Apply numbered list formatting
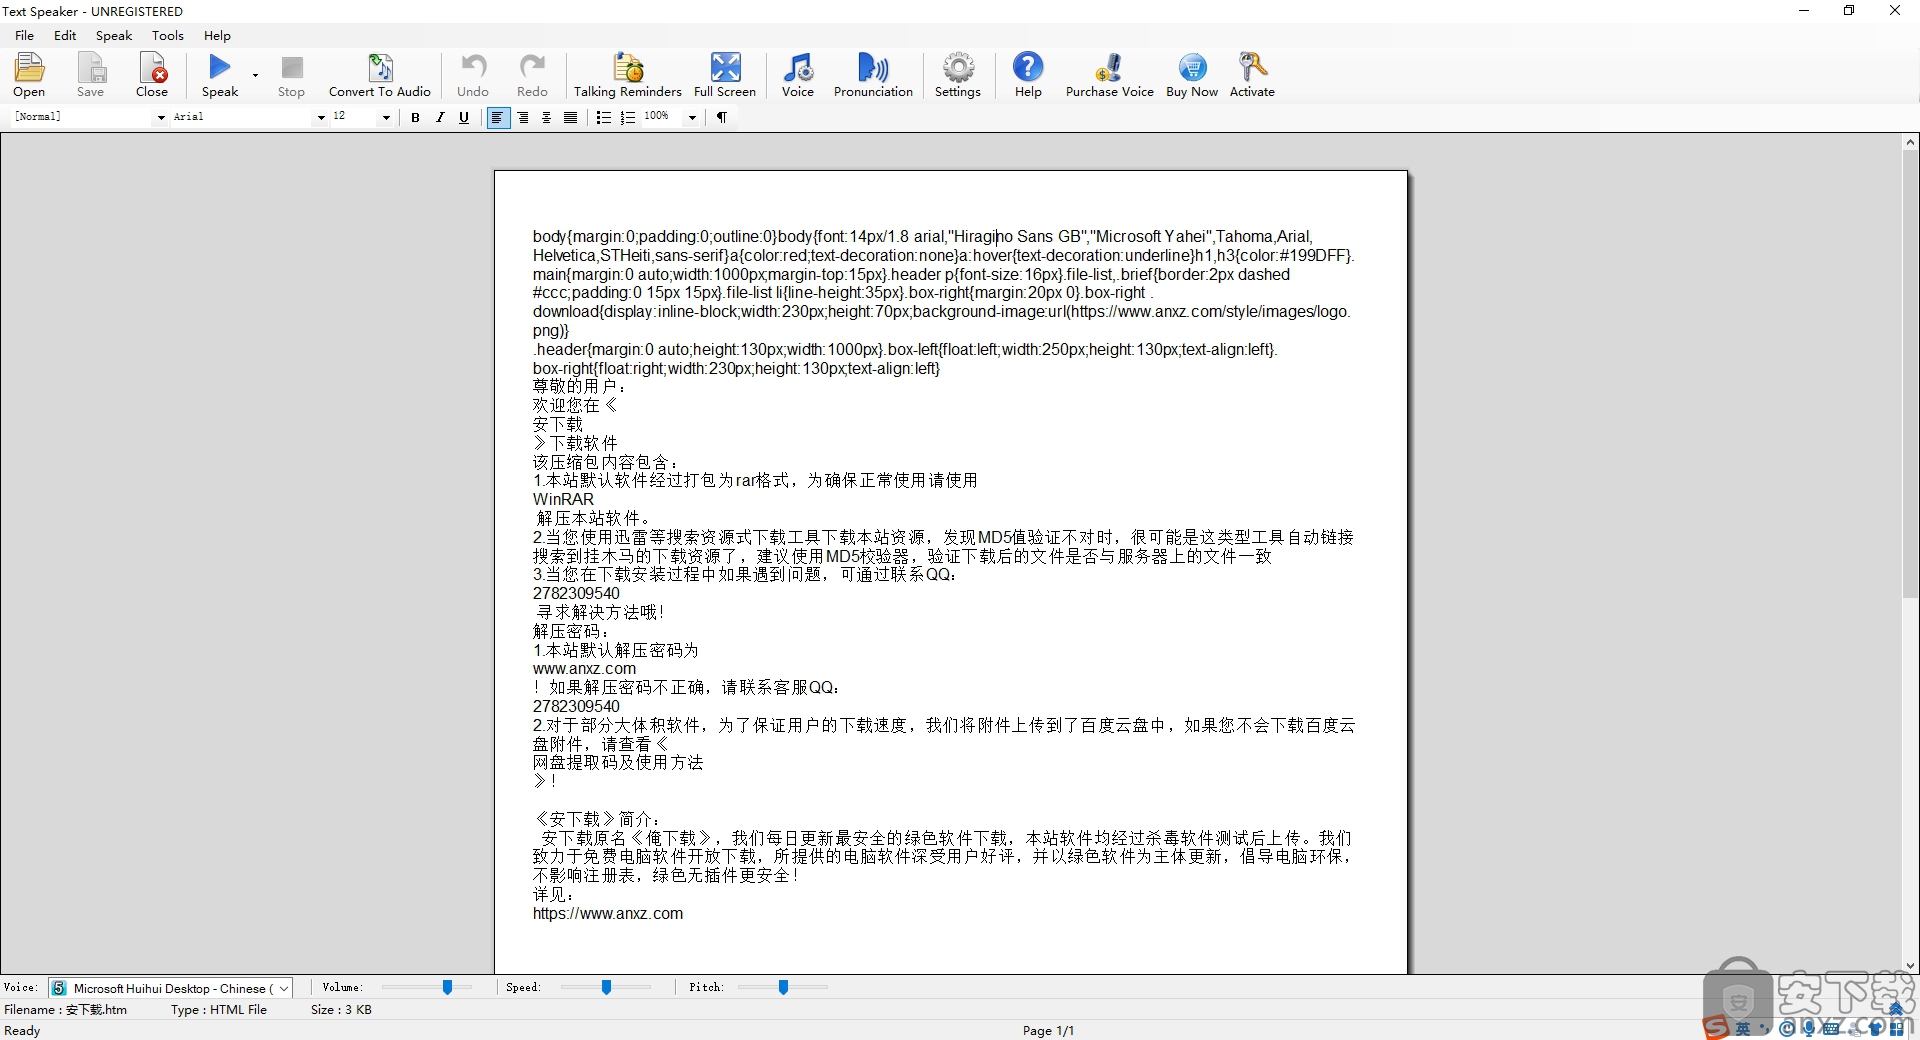1920x1040 pixels. click(x=628, y=117)
